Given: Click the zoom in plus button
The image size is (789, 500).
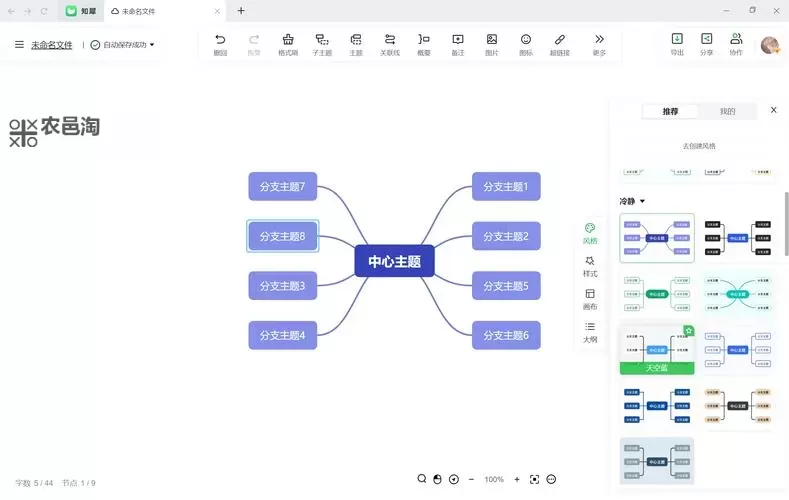Looking at the screenshot, I should (x=517, y=480).
